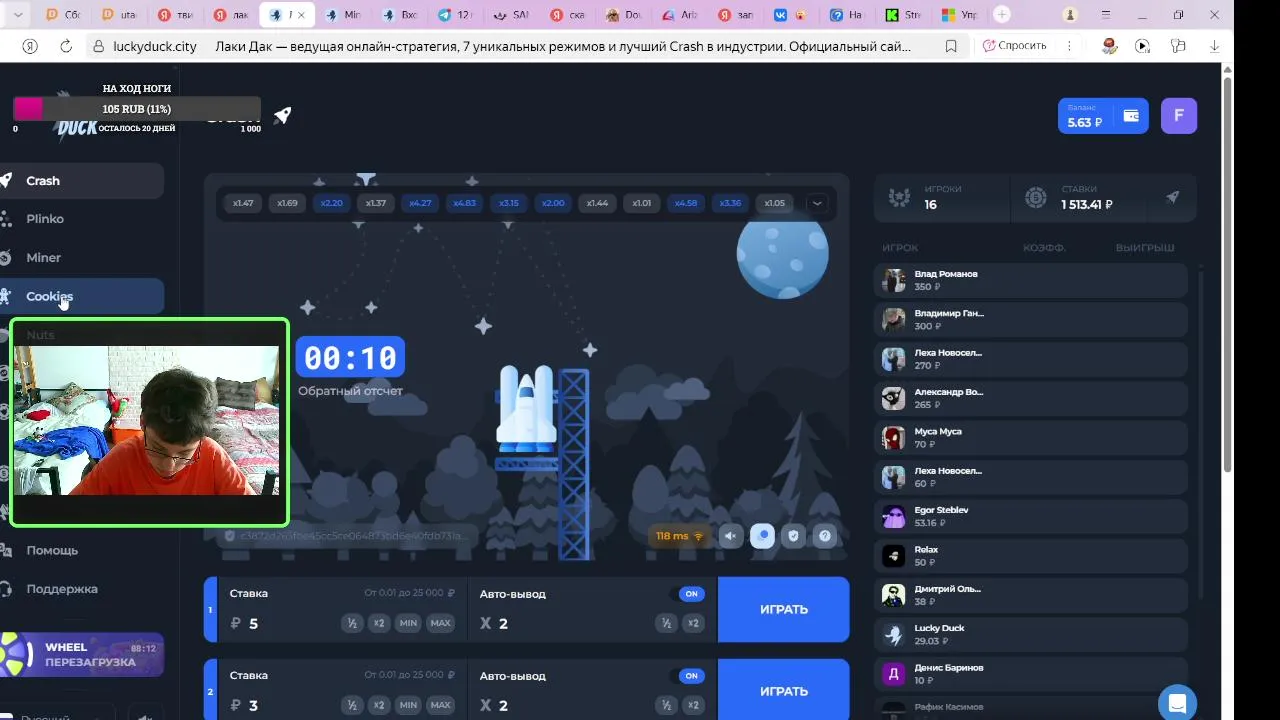1280x720 pixels.
Task: Select the x3.36 history multiplier
Action: point(730,203)
